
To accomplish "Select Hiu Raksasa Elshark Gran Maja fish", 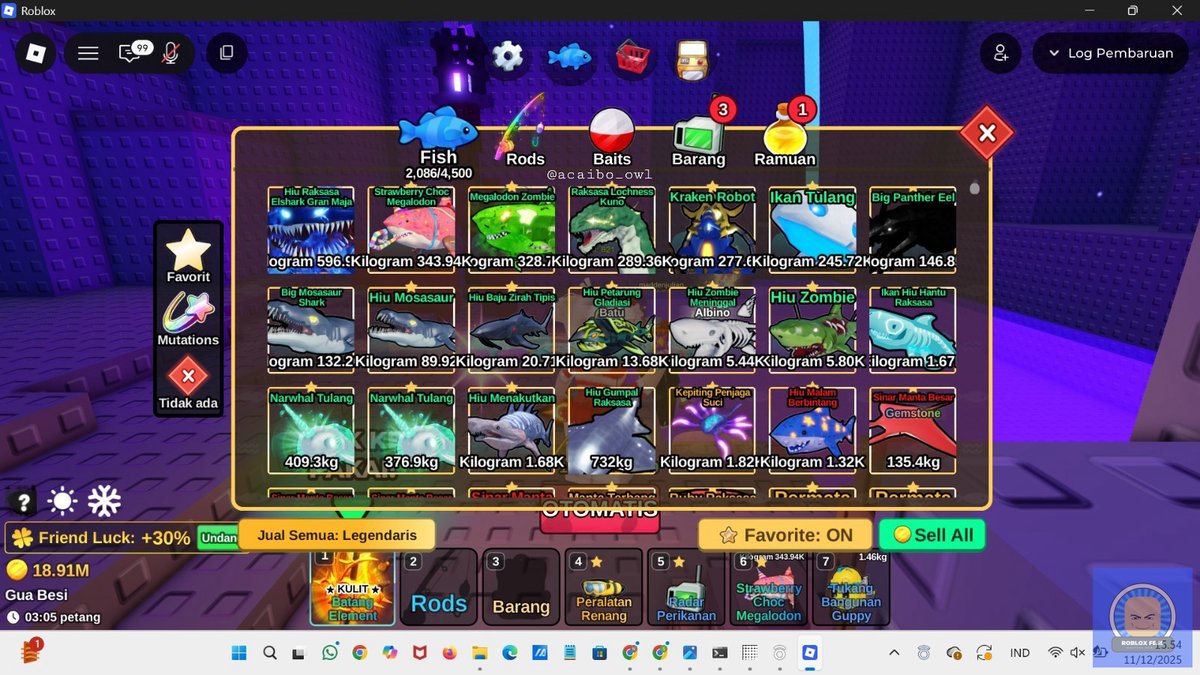I will coord(311,229).
